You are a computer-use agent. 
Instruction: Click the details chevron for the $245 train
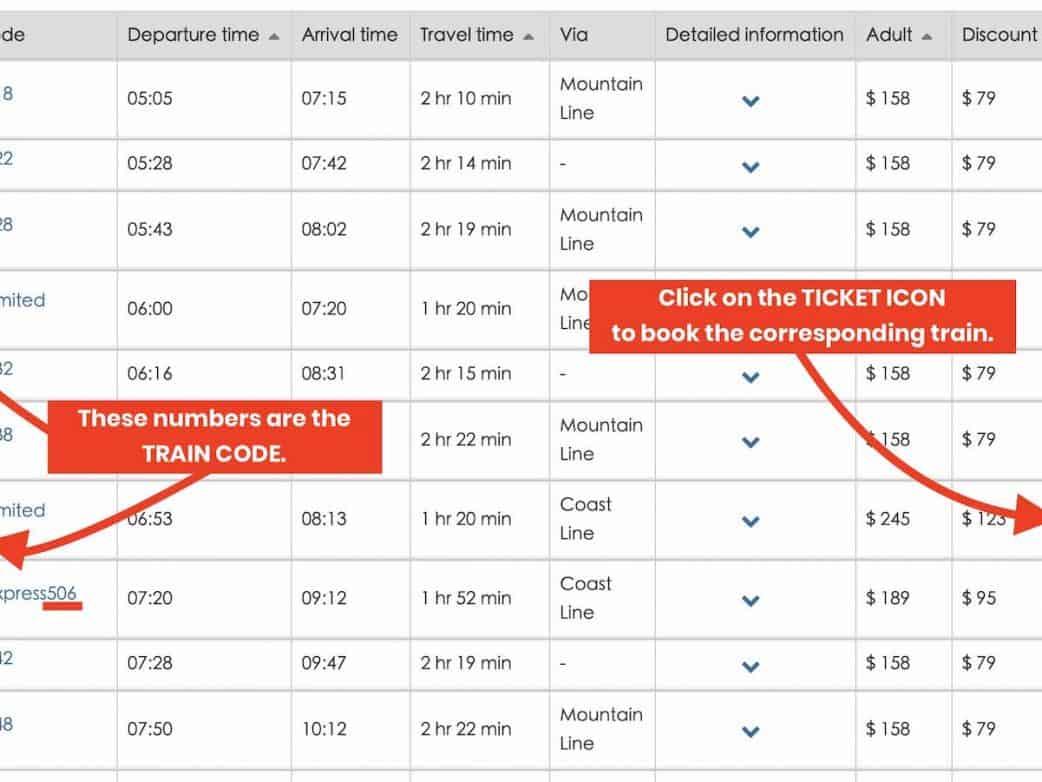click(x=751, y=521)
